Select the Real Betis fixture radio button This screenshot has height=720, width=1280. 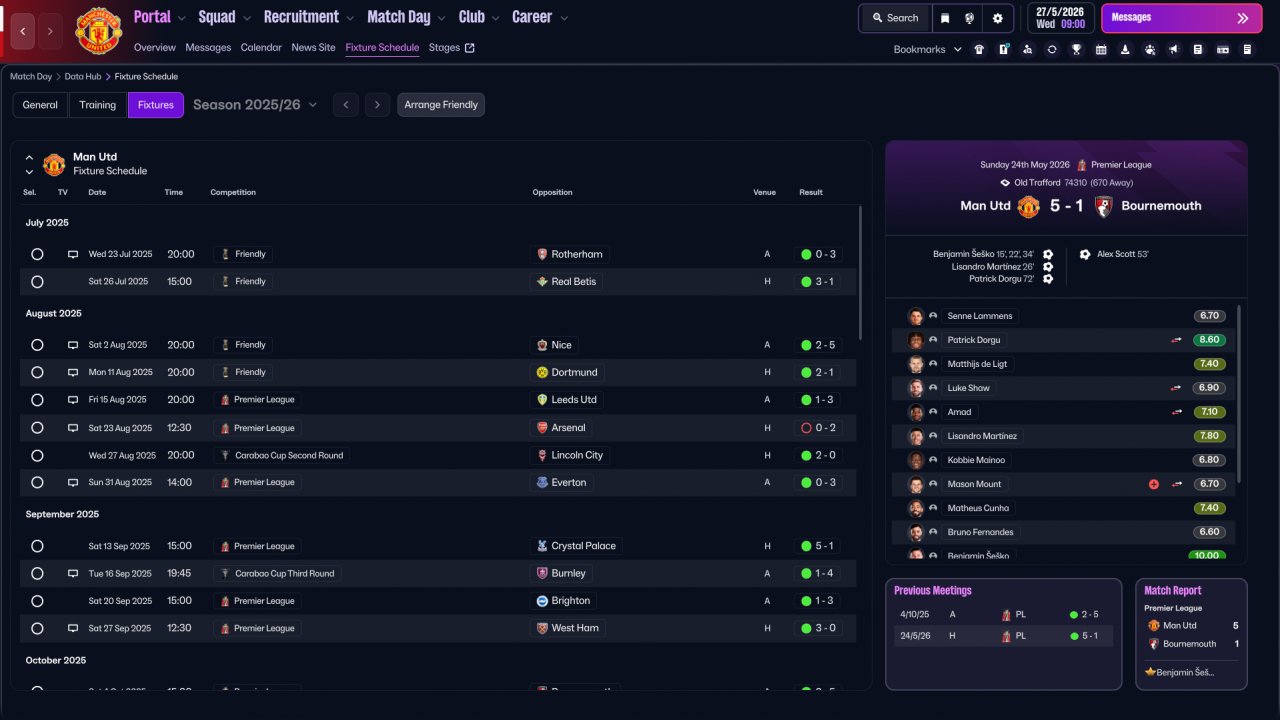(x=37, y=282)
